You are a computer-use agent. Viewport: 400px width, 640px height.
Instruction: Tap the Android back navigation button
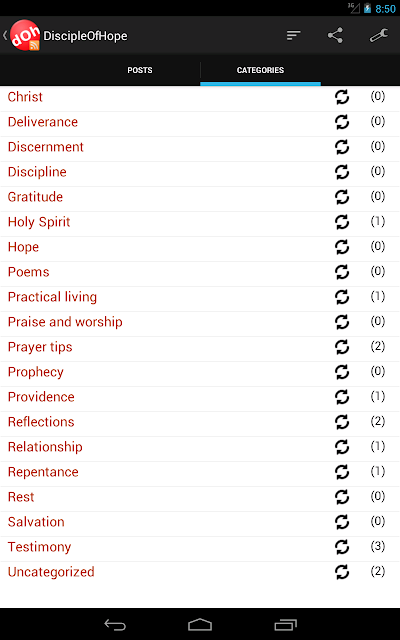coord(115,624)
